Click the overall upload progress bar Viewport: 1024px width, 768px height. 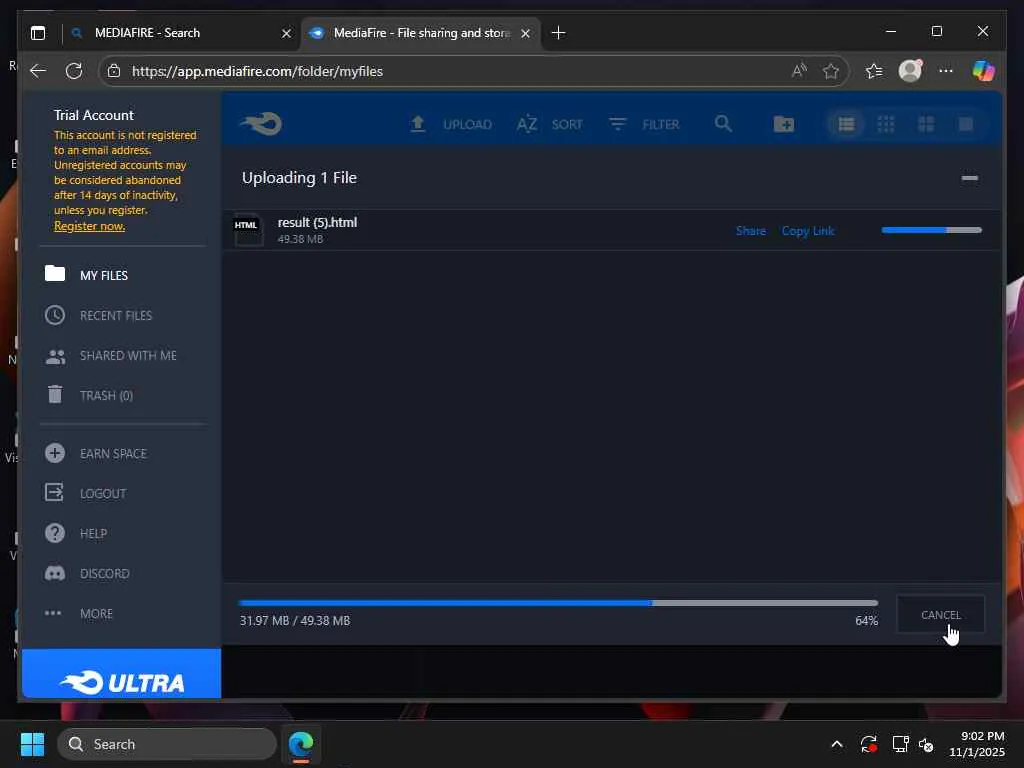coord(558,603)
